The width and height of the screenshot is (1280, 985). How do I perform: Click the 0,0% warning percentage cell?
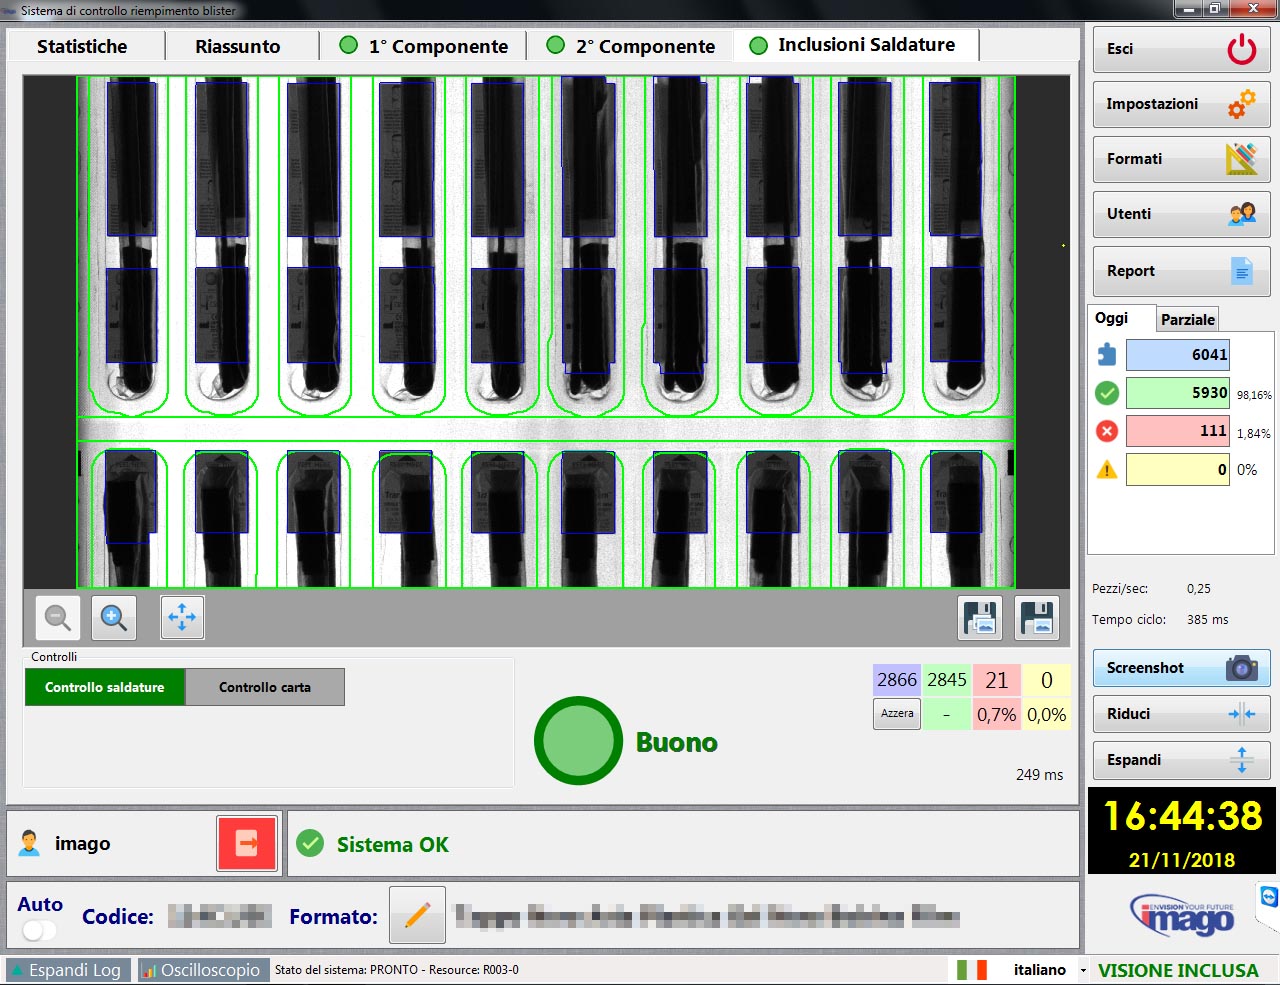(1047, 714)
